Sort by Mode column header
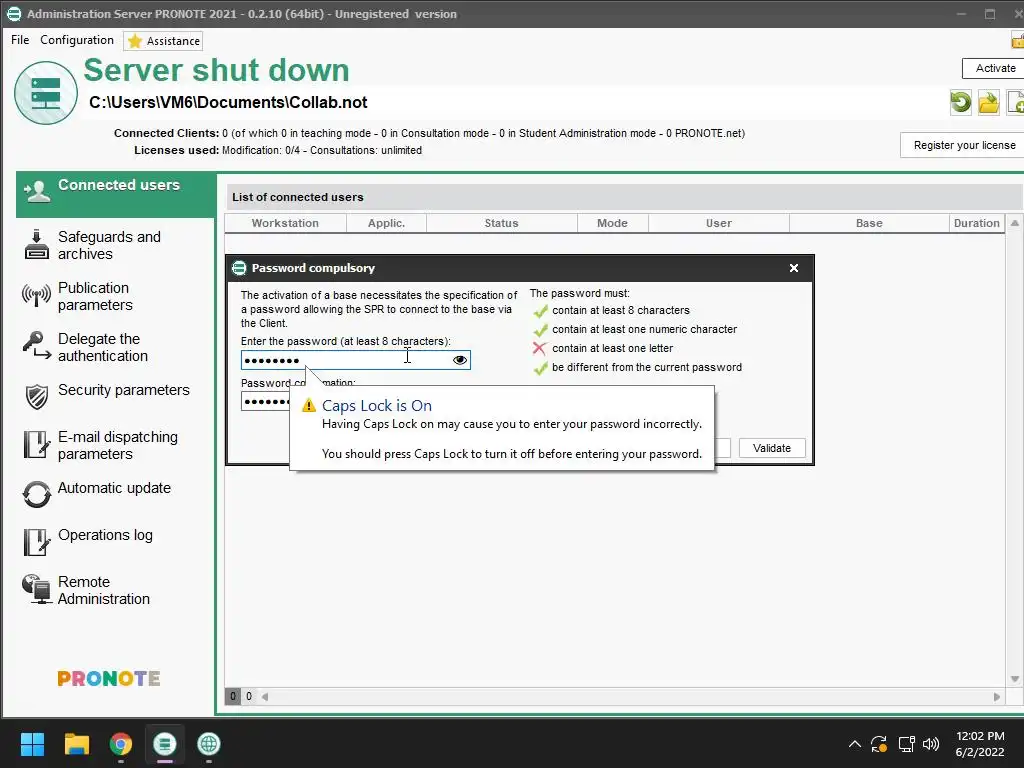The image size is (1024, 768). click(613, 223)
